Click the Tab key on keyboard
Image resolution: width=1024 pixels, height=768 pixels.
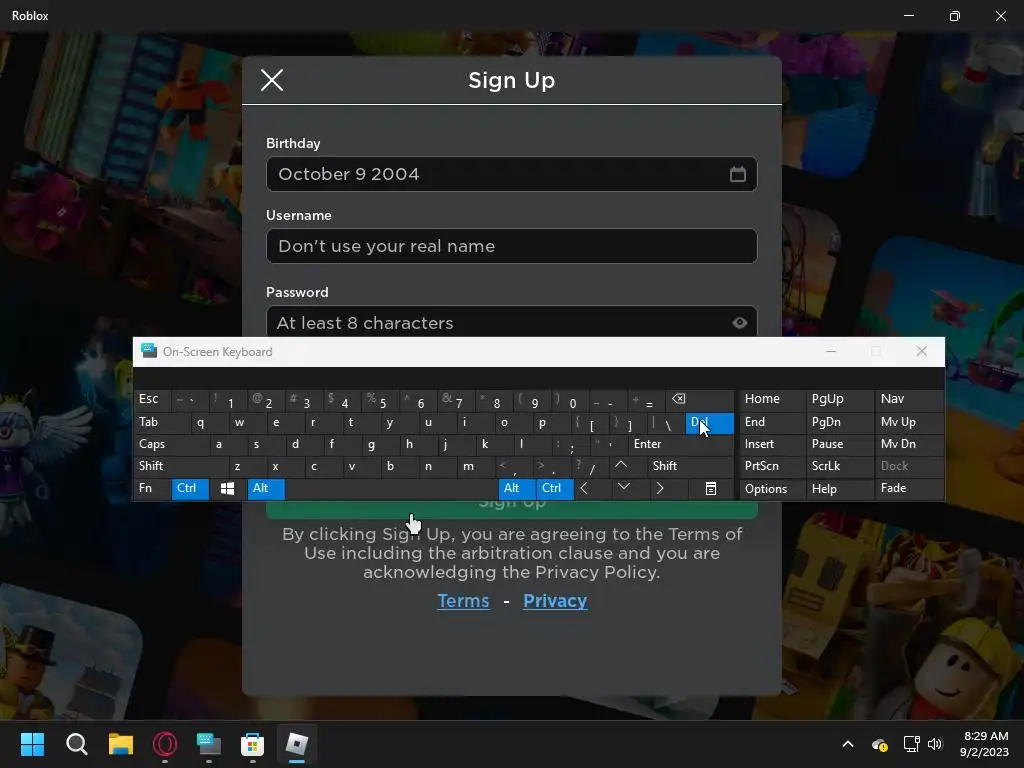[161, 423]
